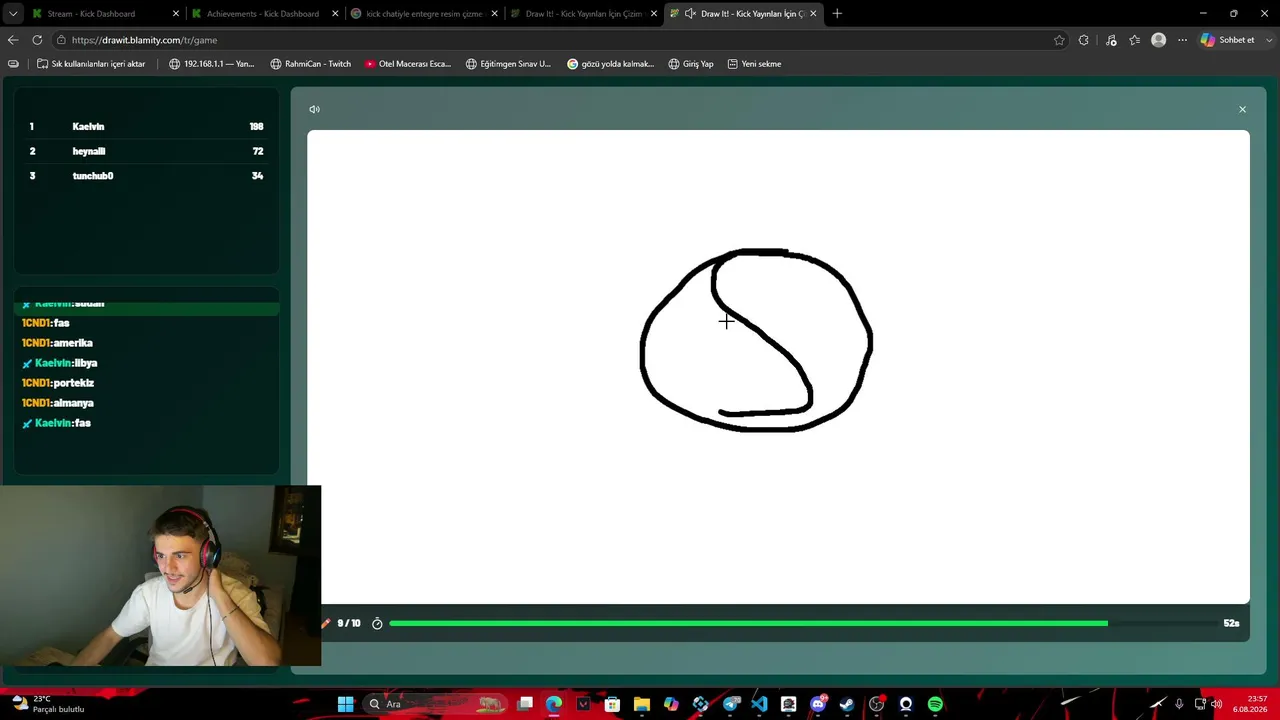
Task: Open the taskbar weather widget
Action: click(x=48, y=704)
